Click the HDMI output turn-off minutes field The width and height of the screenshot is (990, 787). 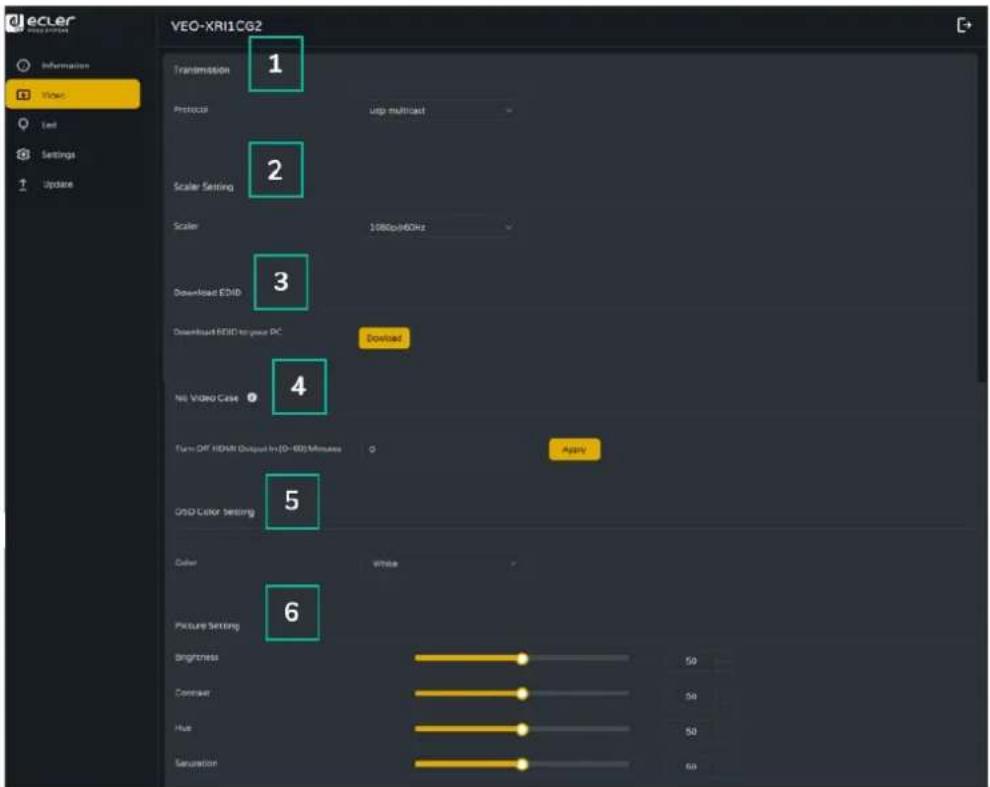click(445, 449)
